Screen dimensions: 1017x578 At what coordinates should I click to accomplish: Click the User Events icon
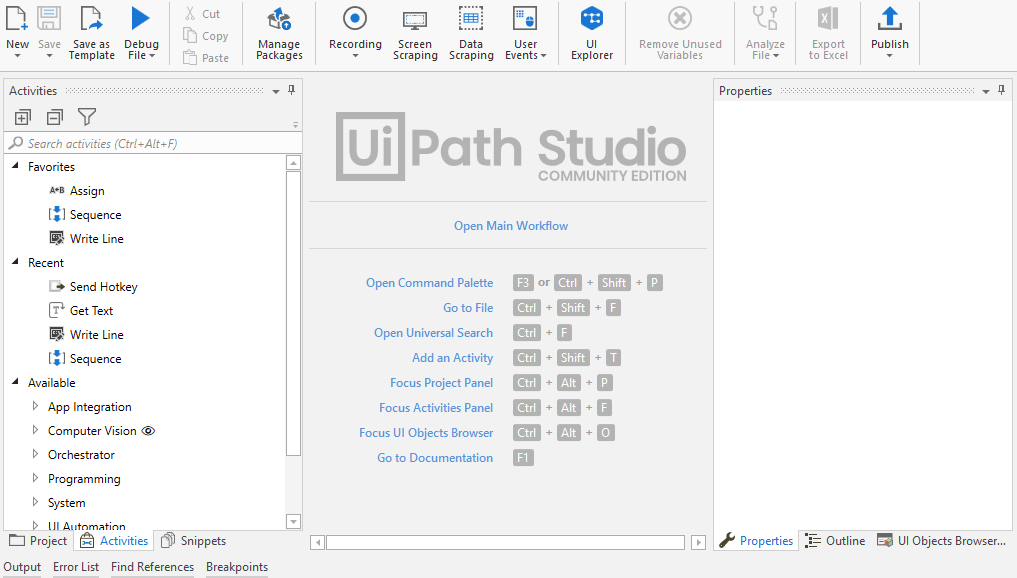point(525,18)
